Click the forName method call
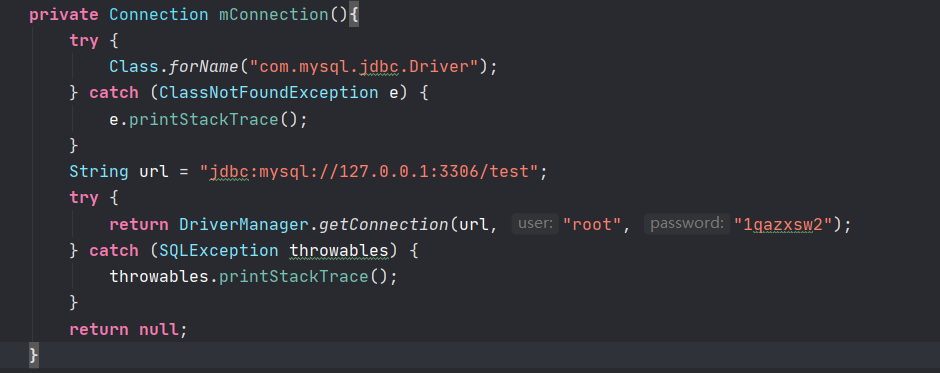 [204, 67]
